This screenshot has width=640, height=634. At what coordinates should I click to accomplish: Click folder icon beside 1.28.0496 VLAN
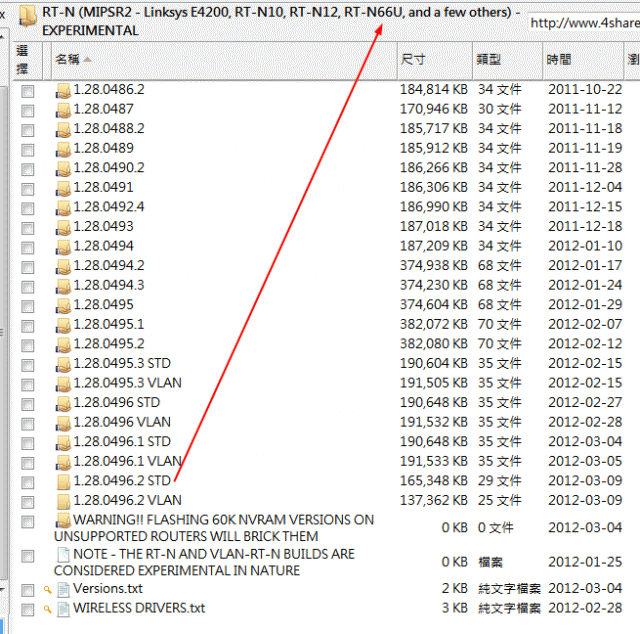[63, 423]
